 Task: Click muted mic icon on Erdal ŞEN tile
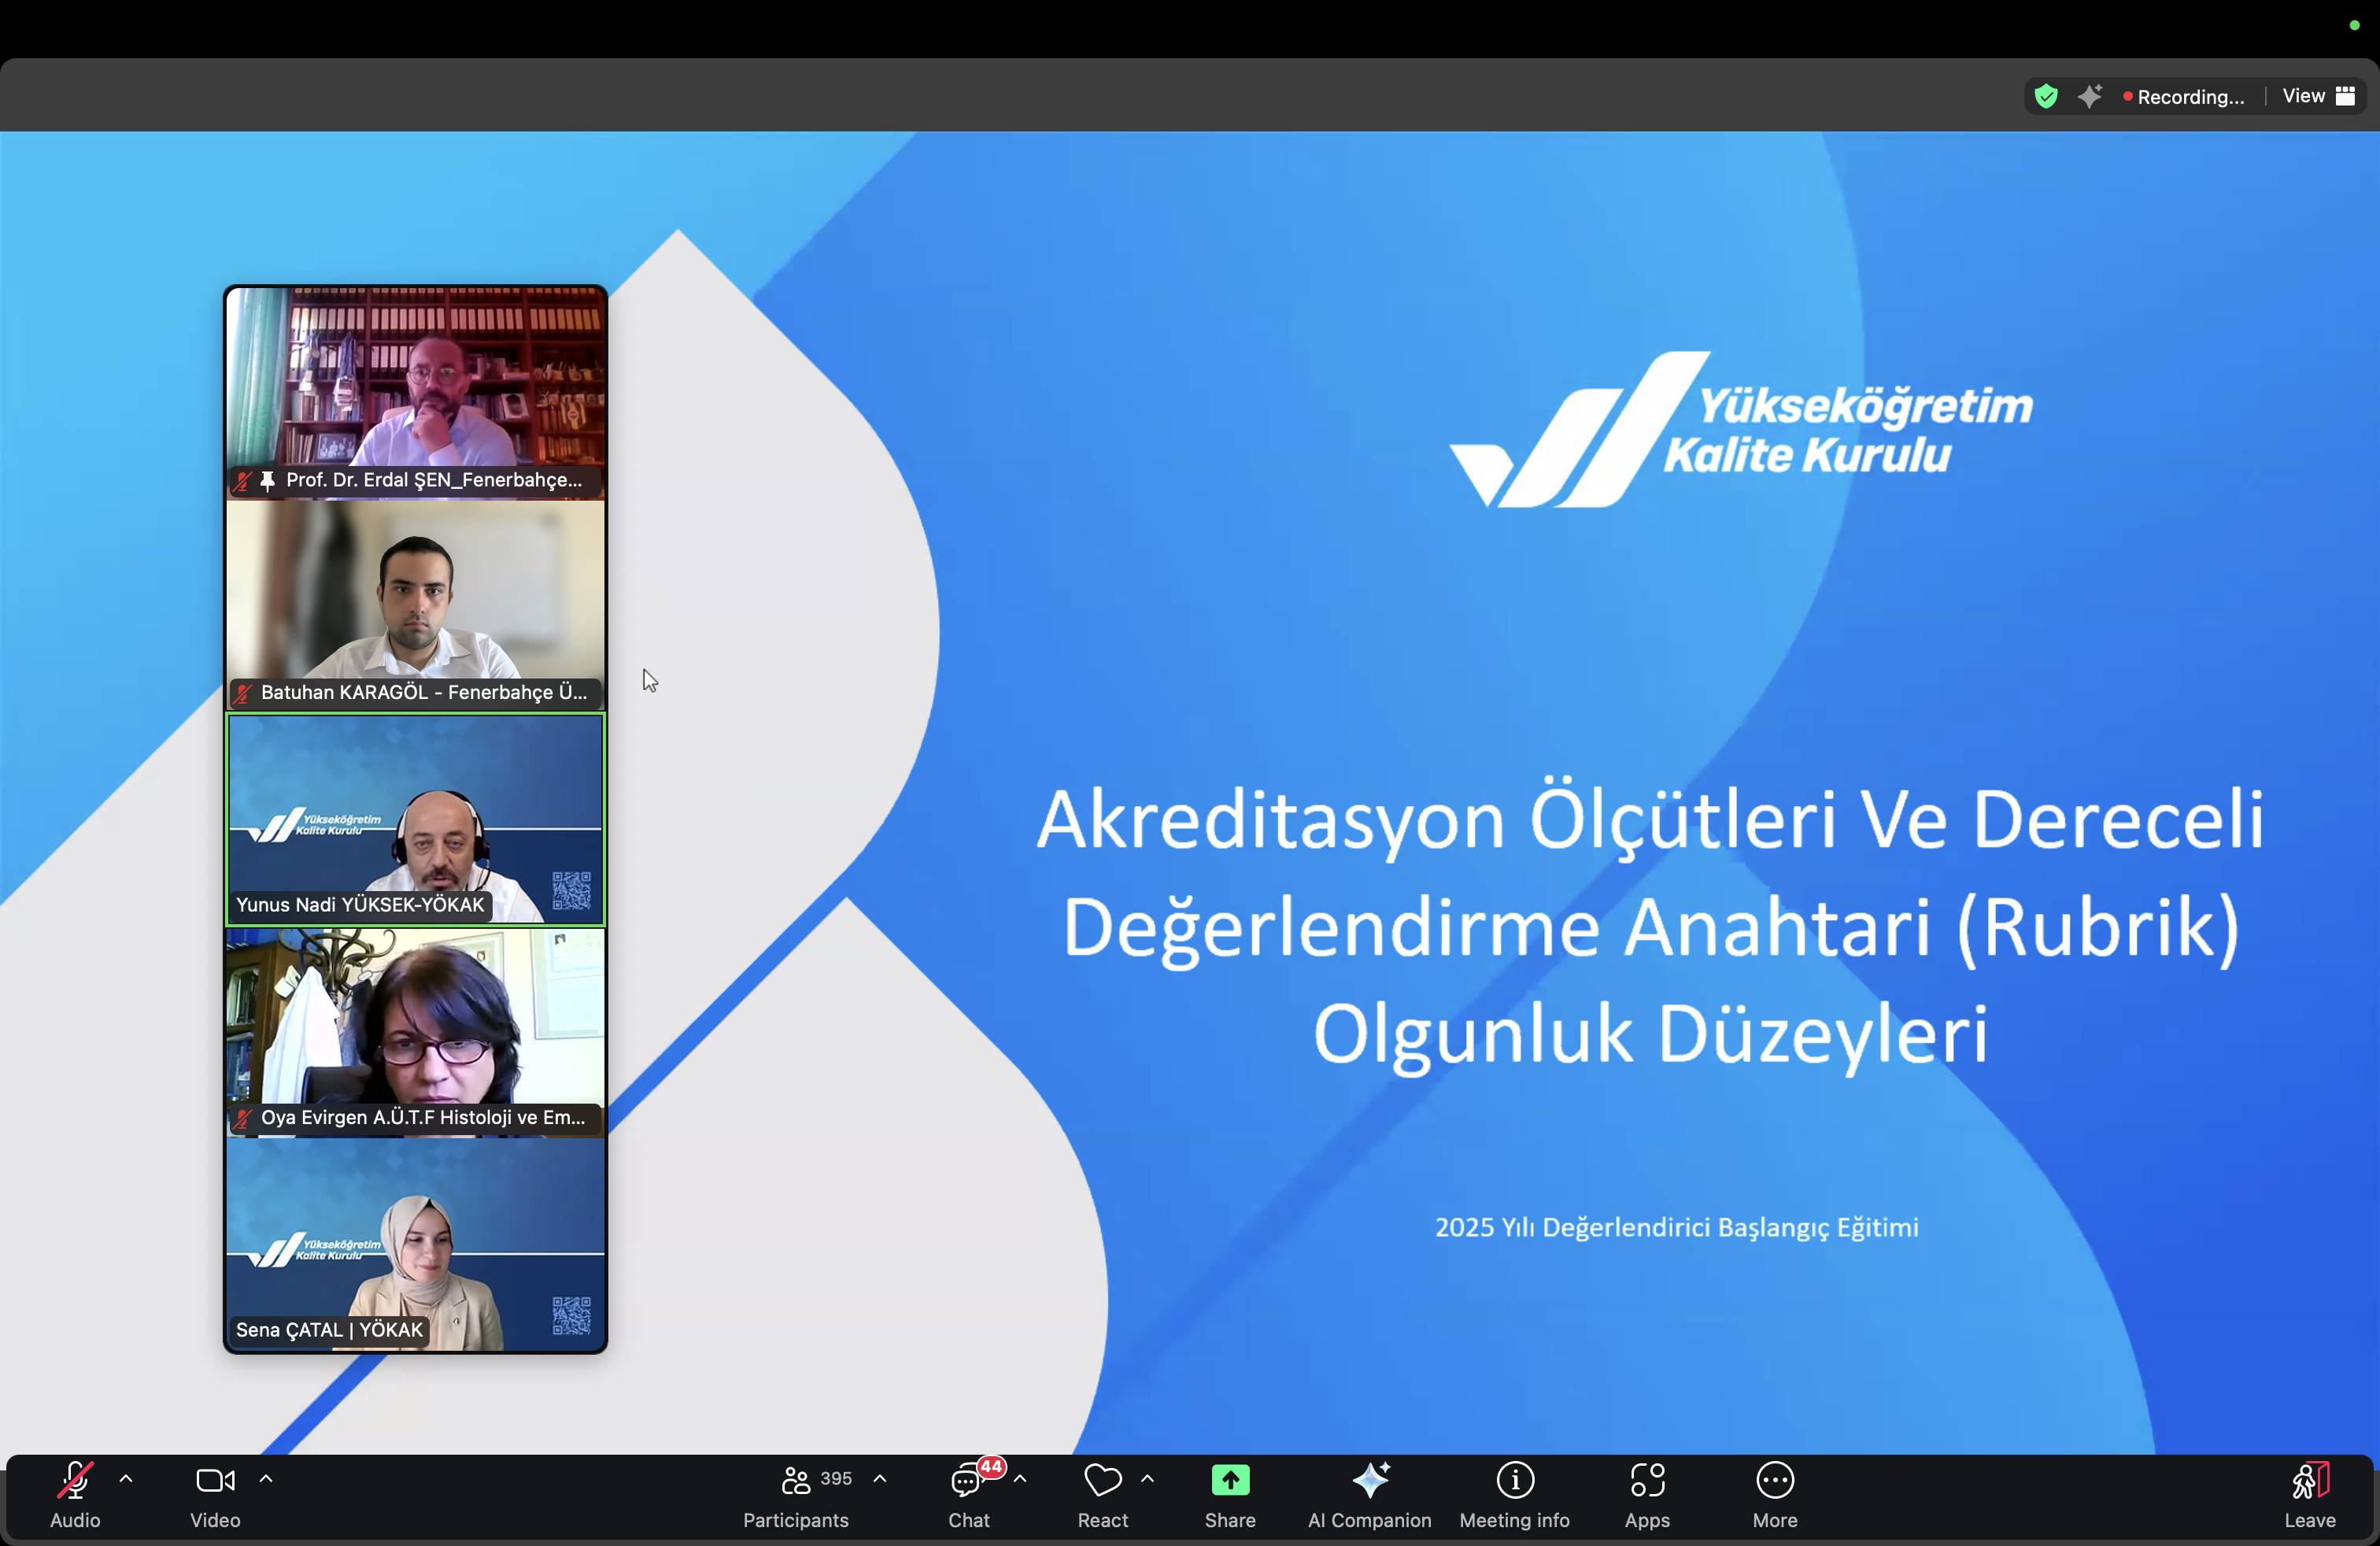243,481
